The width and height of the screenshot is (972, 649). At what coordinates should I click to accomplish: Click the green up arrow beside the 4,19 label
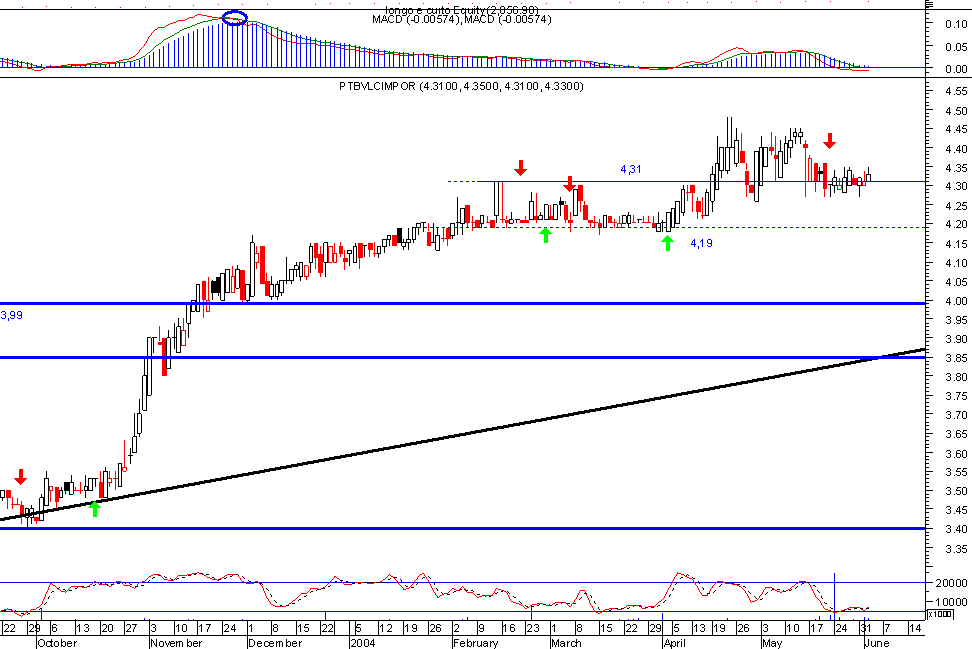click(667, 243)
